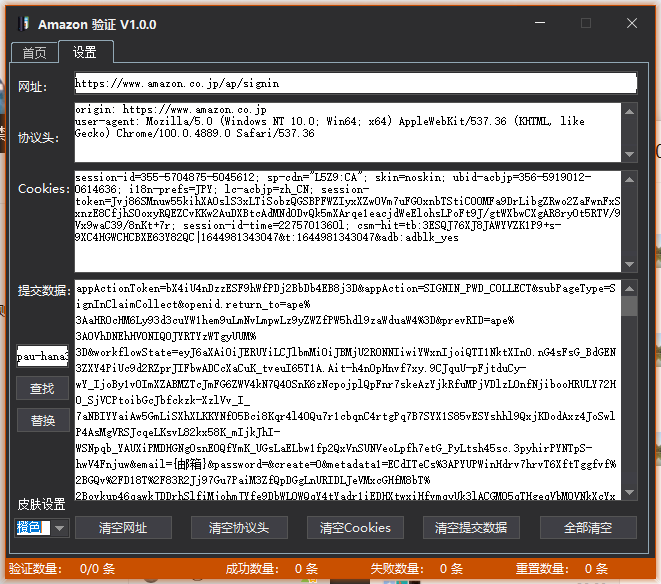Click the Cookies scrollbar down arrow
The height and width of the screenshot is (584, 661).
pyautogui.click(x=629, y=264)
